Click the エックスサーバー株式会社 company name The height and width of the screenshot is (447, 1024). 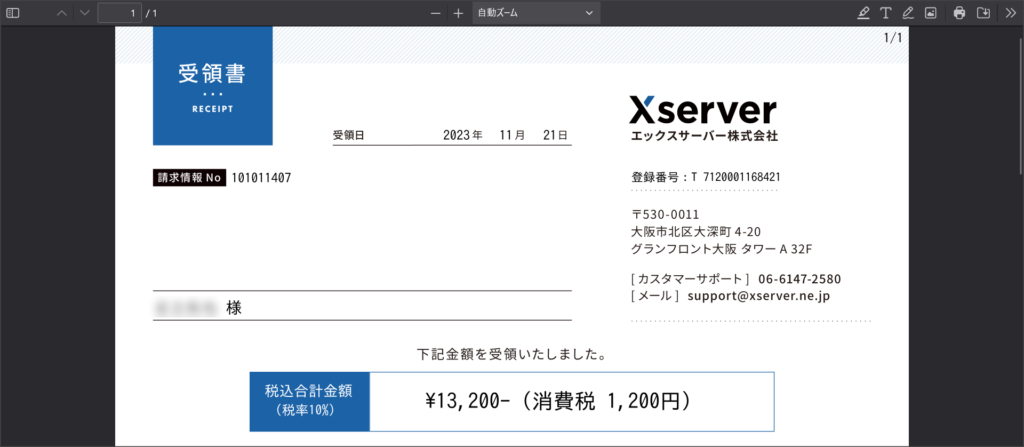pos(704,137)
